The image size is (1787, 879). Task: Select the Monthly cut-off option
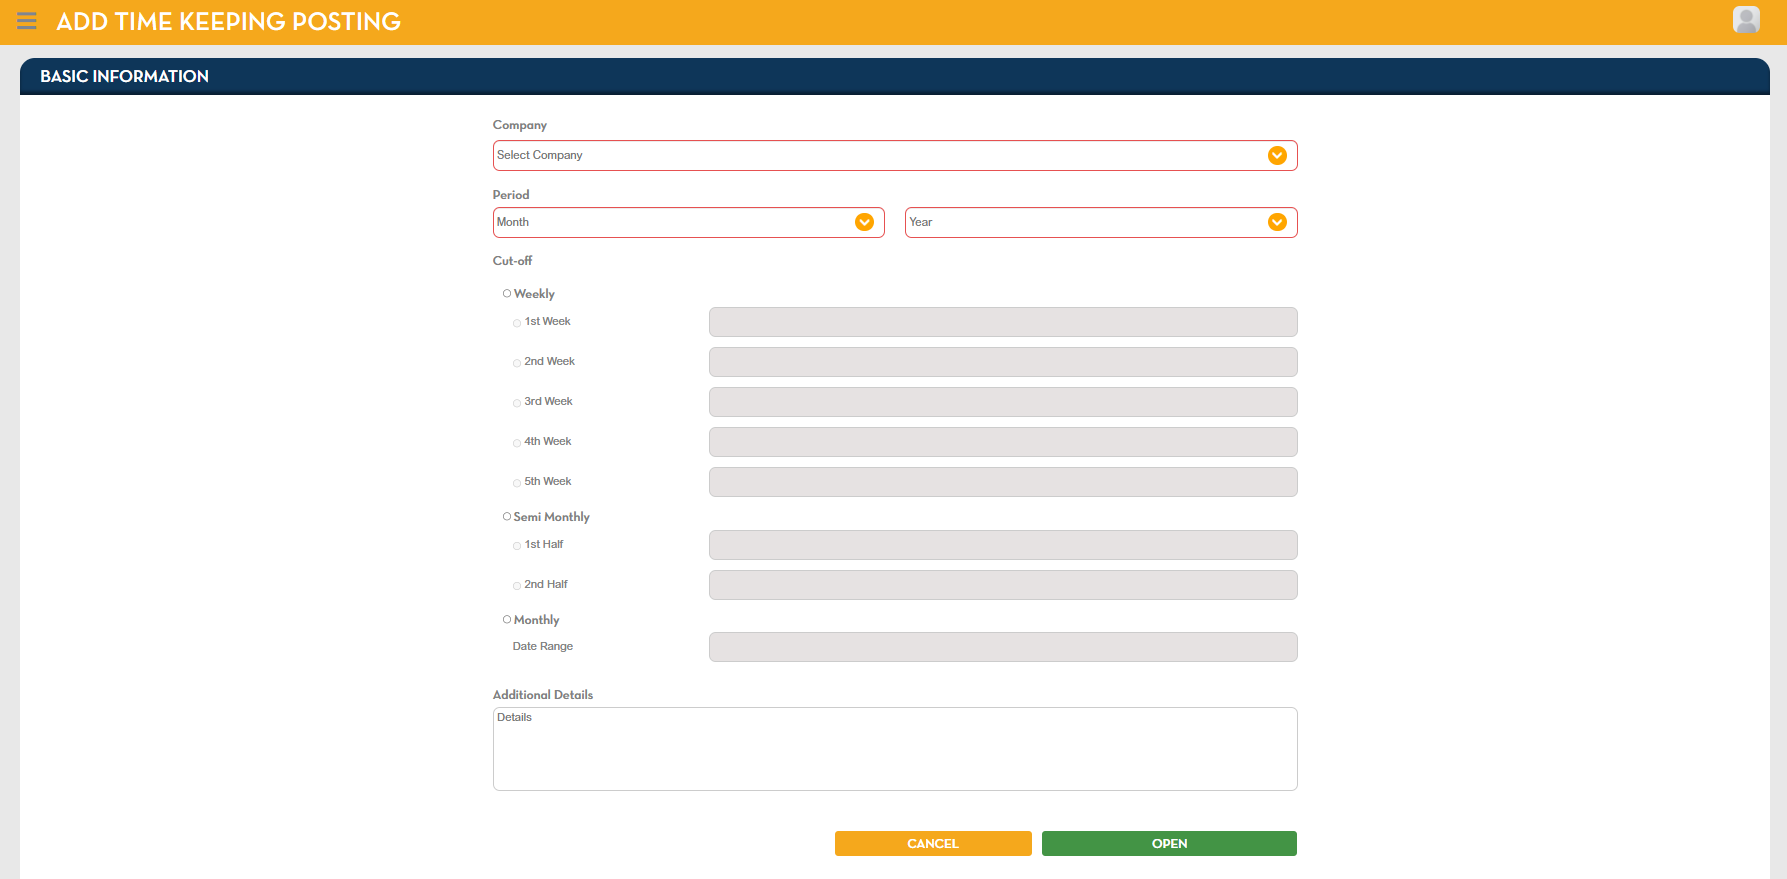pos(507,619)
